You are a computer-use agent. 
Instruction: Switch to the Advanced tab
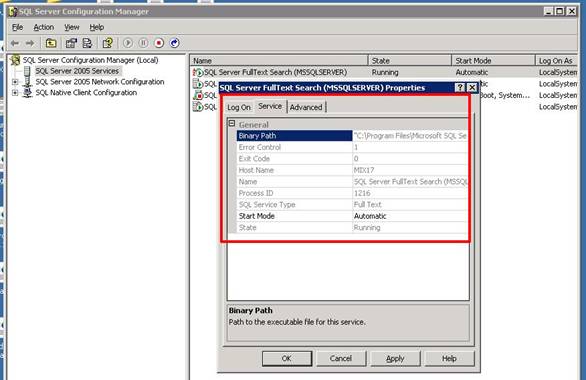tap(306, 108)
